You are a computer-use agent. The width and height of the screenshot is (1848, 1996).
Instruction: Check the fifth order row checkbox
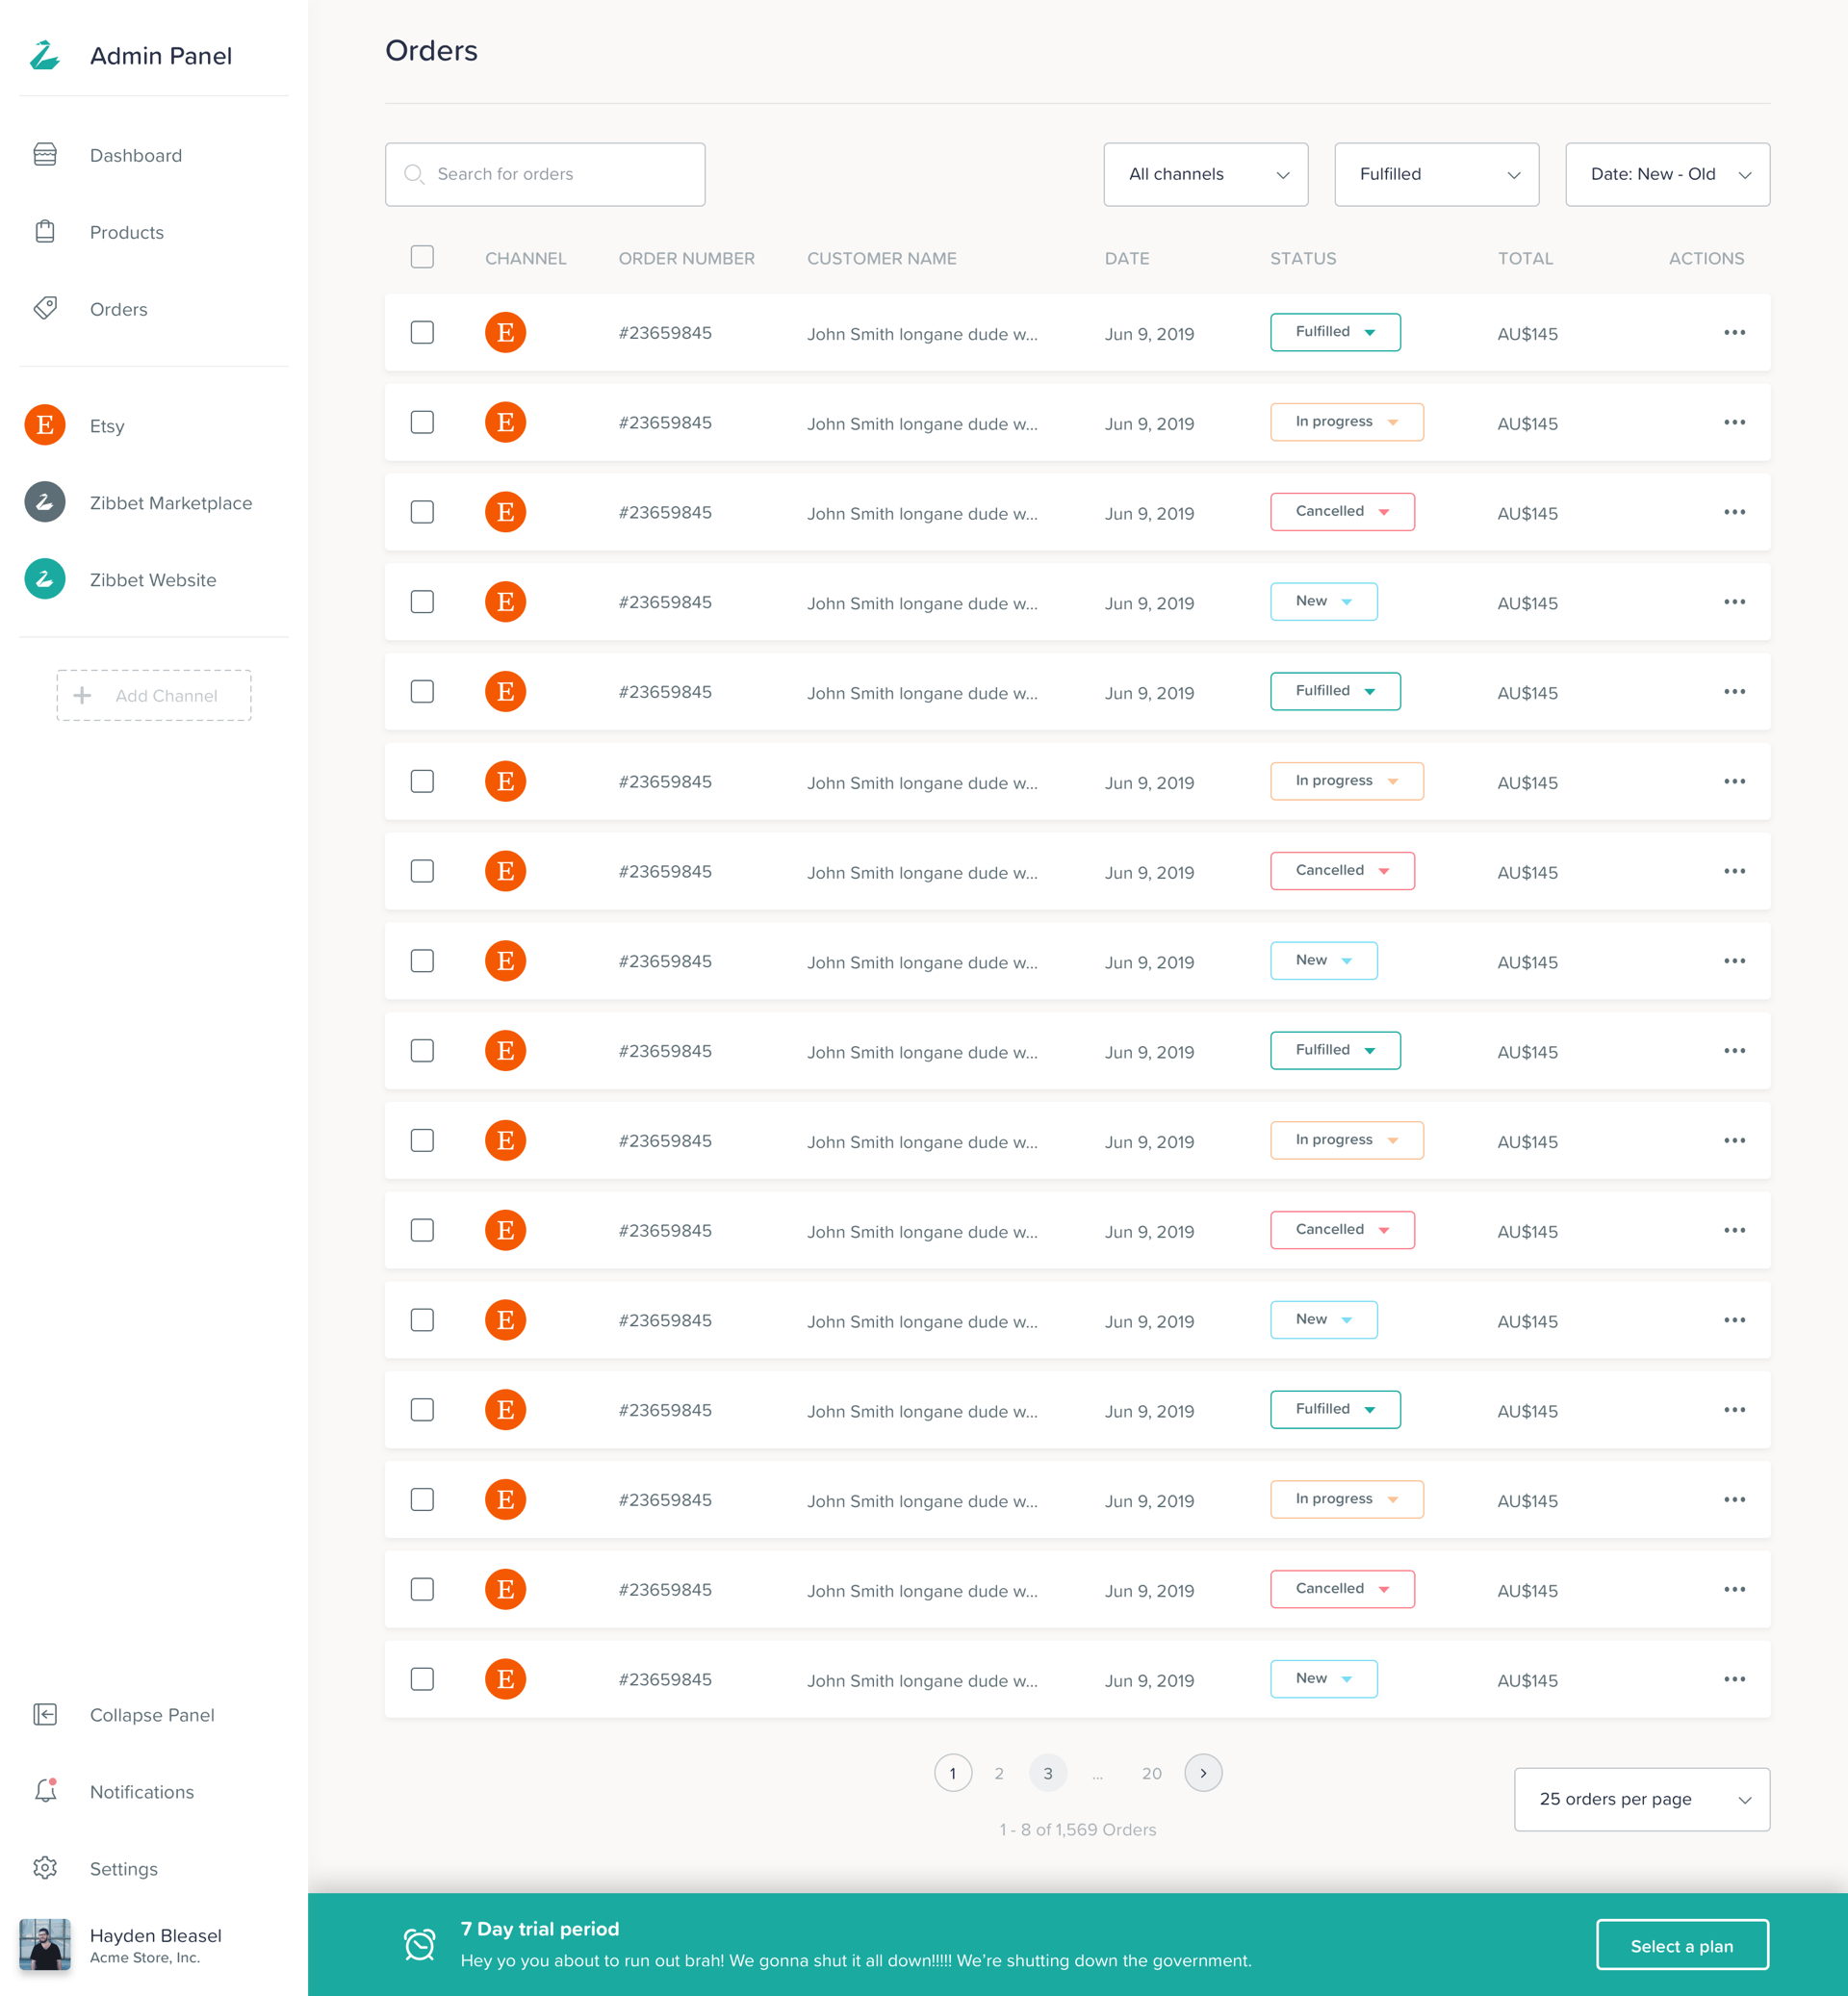(x=422, y=691)
